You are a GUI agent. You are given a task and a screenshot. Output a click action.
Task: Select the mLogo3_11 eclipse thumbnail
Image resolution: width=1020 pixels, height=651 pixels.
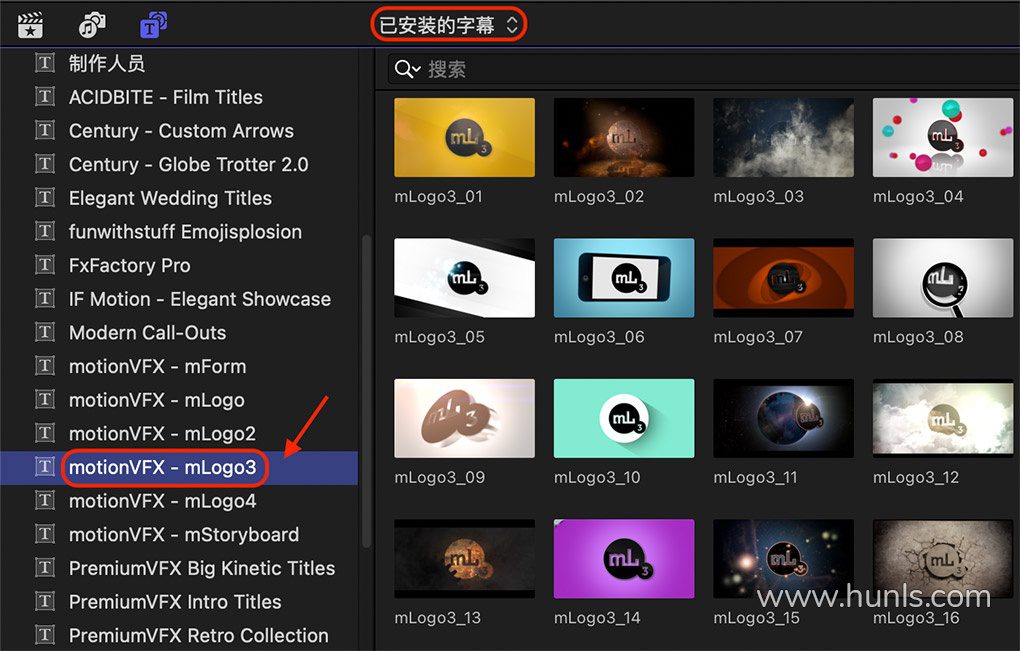click(x=783, y=418)
